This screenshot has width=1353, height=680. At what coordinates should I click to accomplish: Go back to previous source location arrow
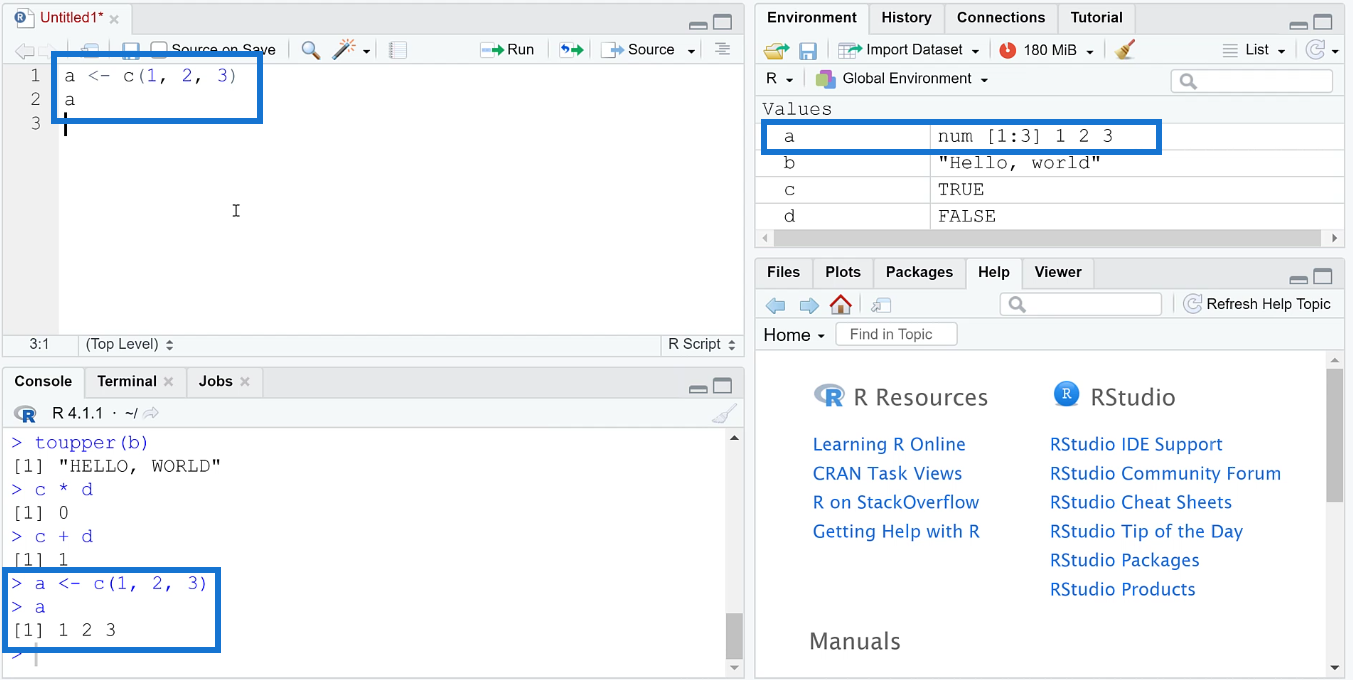(23, 50)
